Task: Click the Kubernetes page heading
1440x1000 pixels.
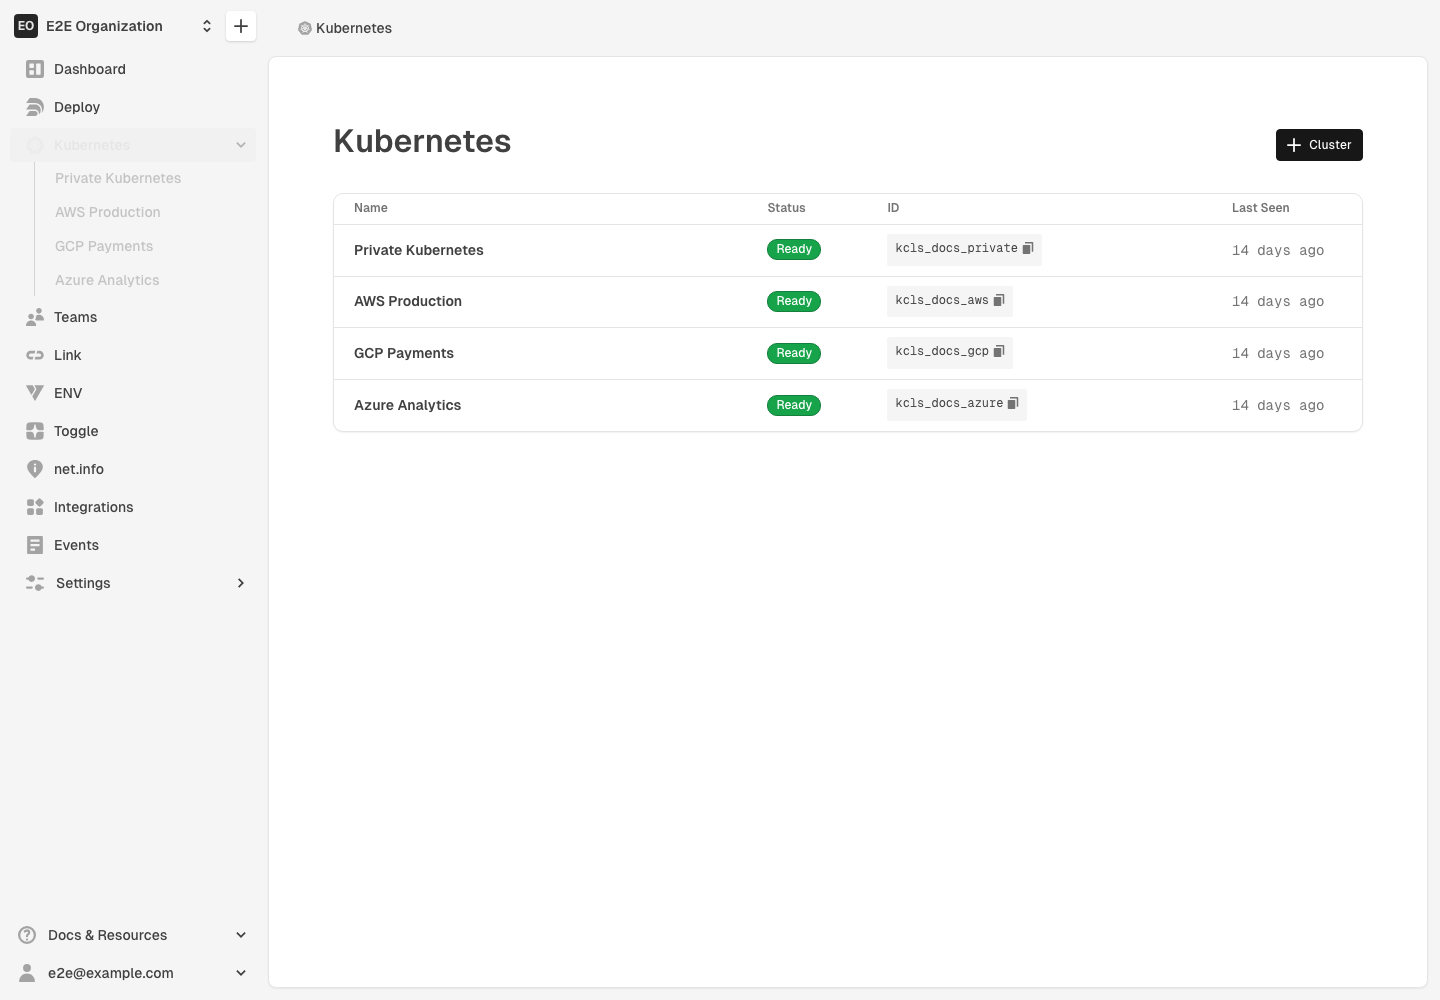Action: [422, 141]
